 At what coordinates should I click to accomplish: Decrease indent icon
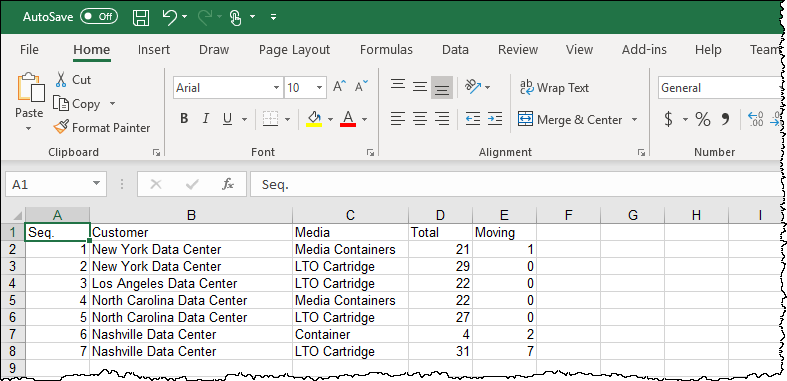click(x=473, y=119)
